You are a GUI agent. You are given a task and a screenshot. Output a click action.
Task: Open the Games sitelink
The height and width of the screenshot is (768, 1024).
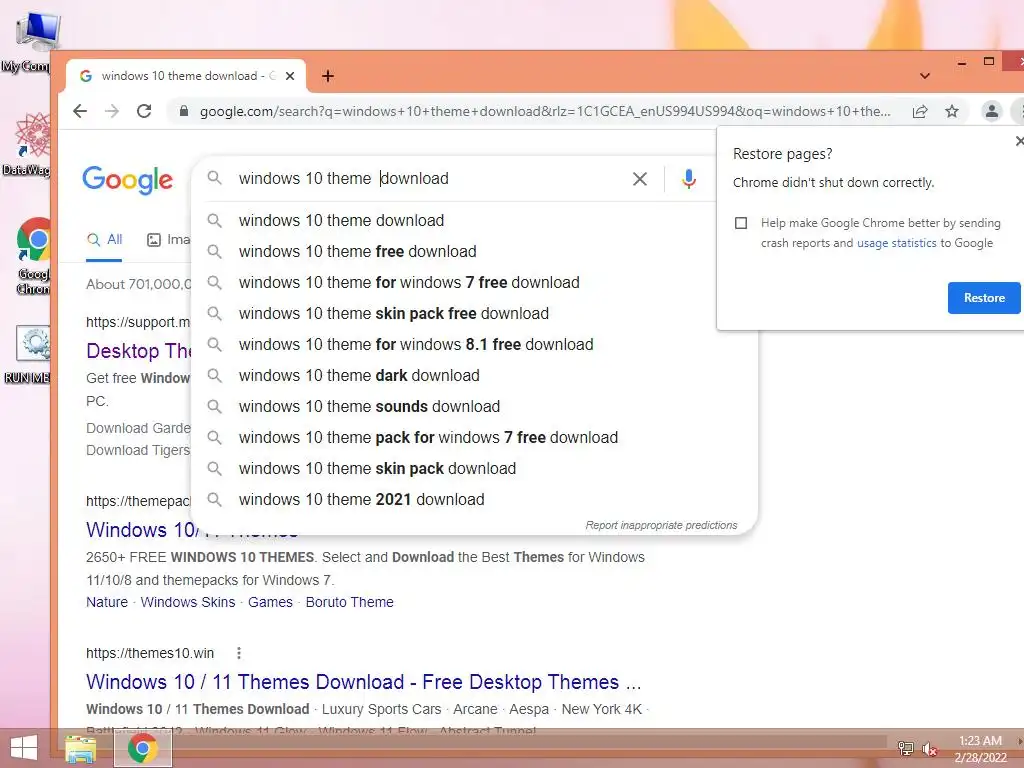tap(270, 602)
